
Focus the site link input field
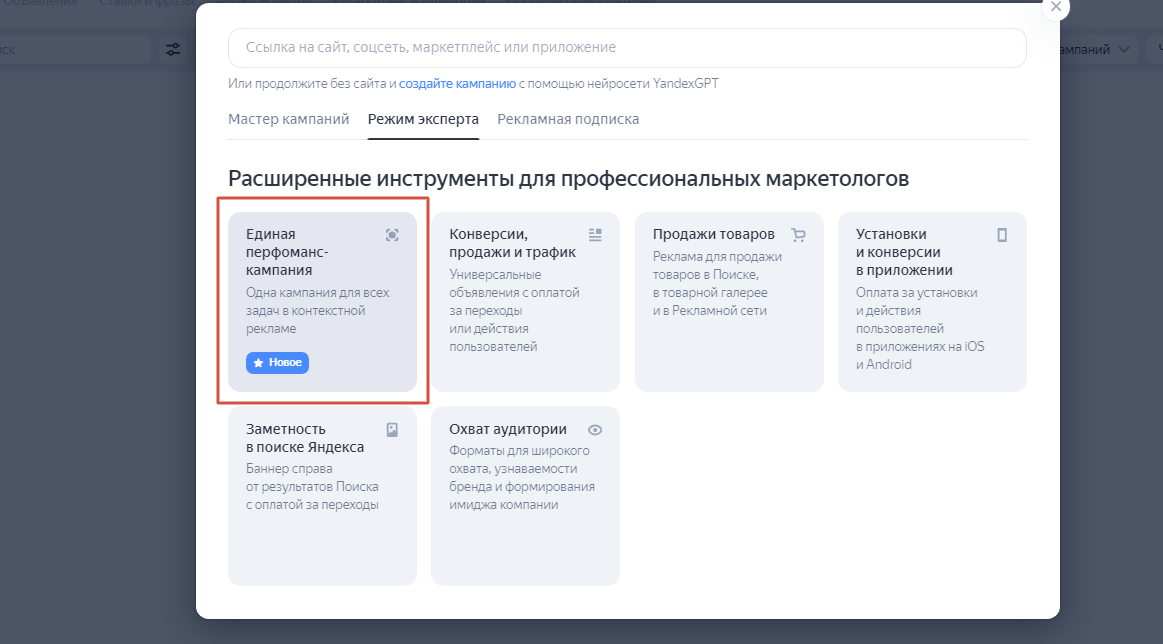627,48
